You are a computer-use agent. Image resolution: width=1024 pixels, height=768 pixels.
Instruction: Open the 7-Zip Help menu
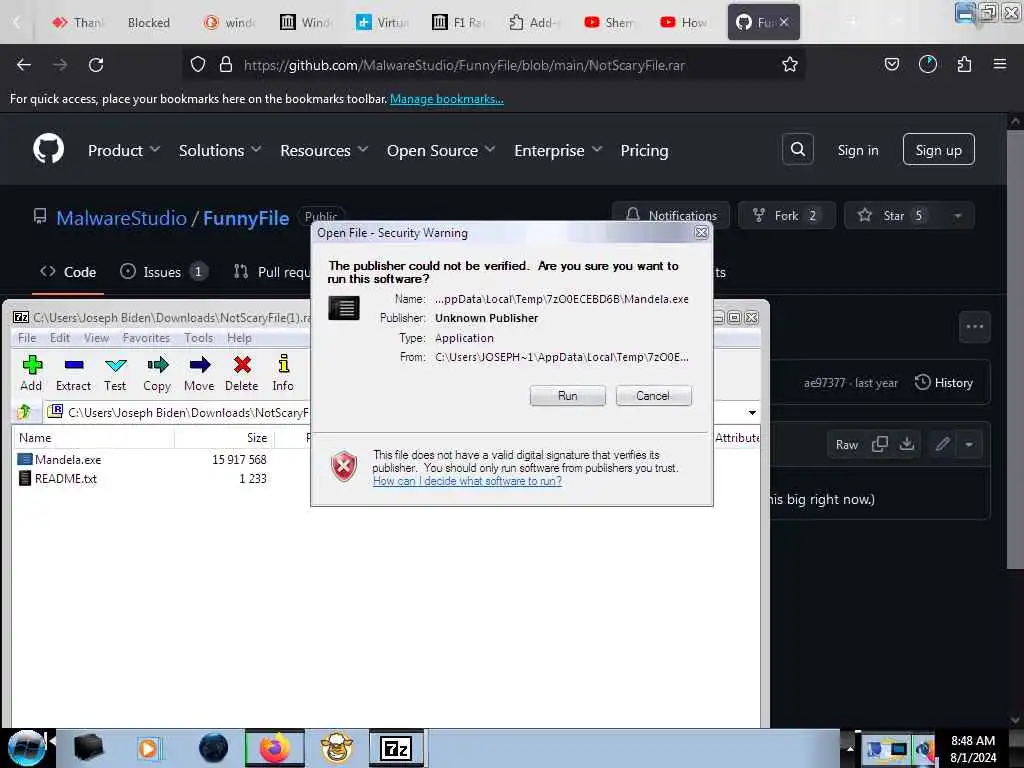(239, 338)
